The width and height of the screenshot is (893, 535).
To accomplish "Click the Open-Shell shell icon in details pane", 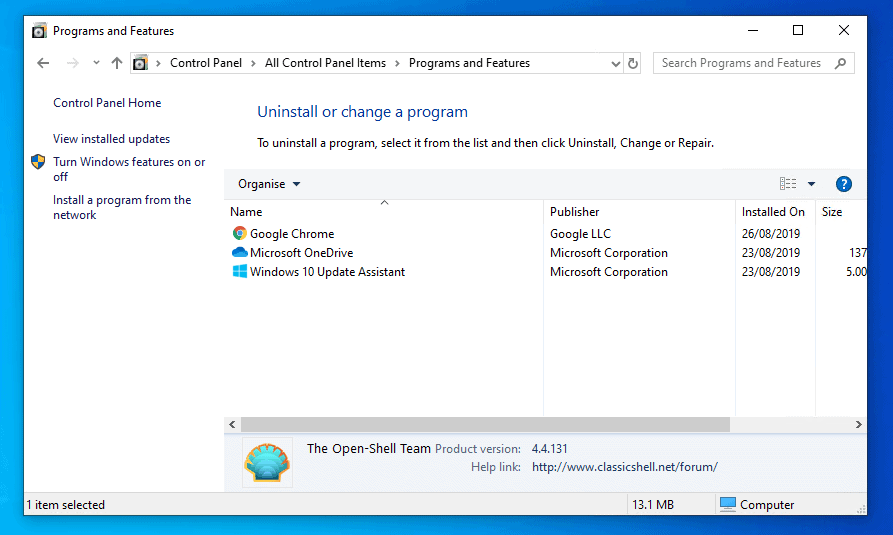I will (x=268, y=462).
